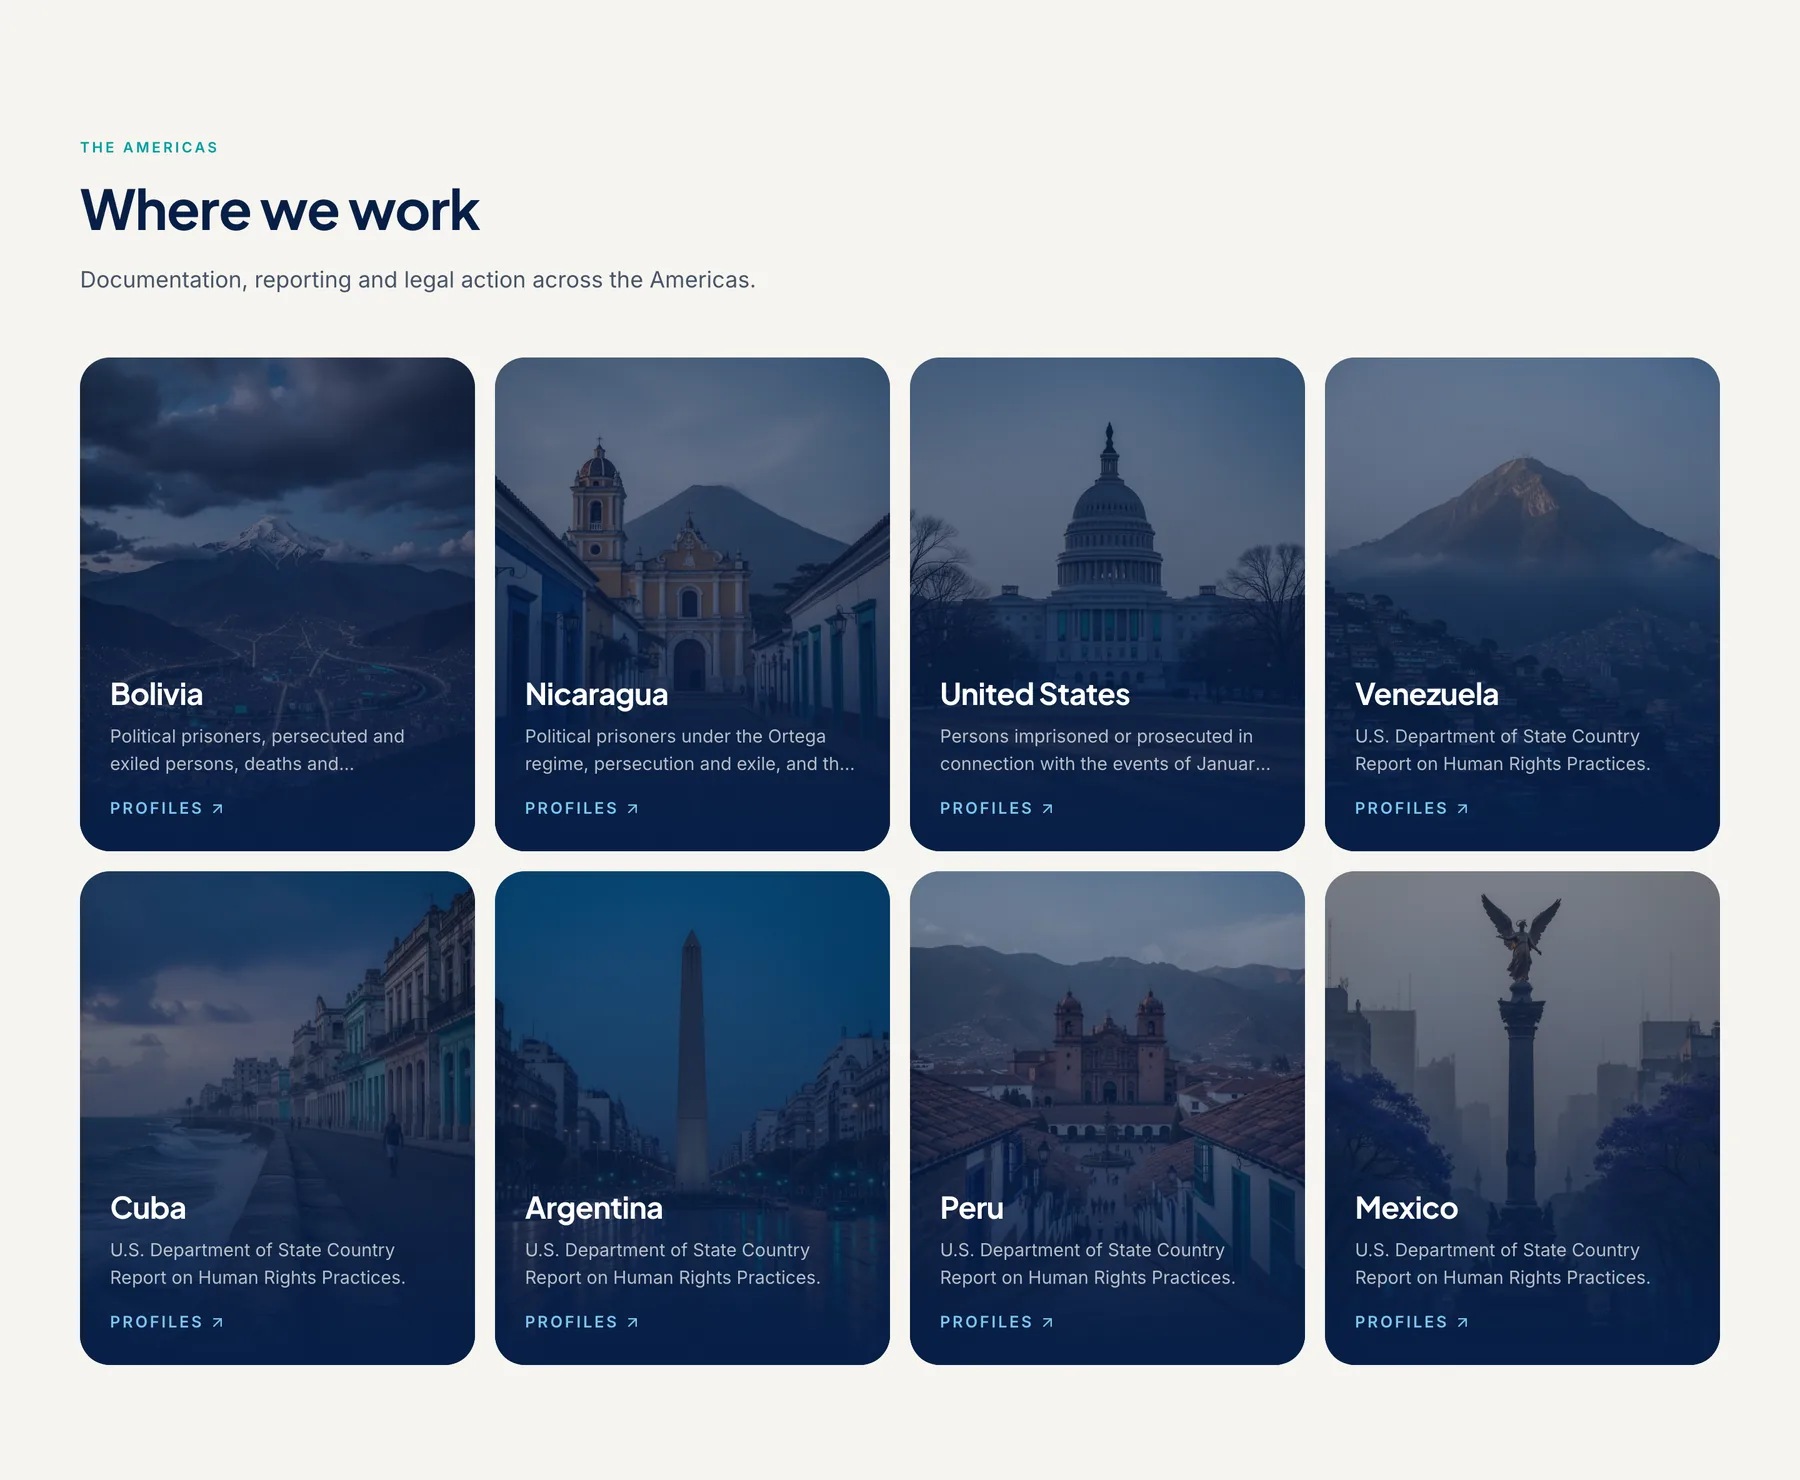The image size is (1800, 1480).
Task: Click the Mexico 'U.S. Department of State' description
Action: (x=1503, y=1264)
